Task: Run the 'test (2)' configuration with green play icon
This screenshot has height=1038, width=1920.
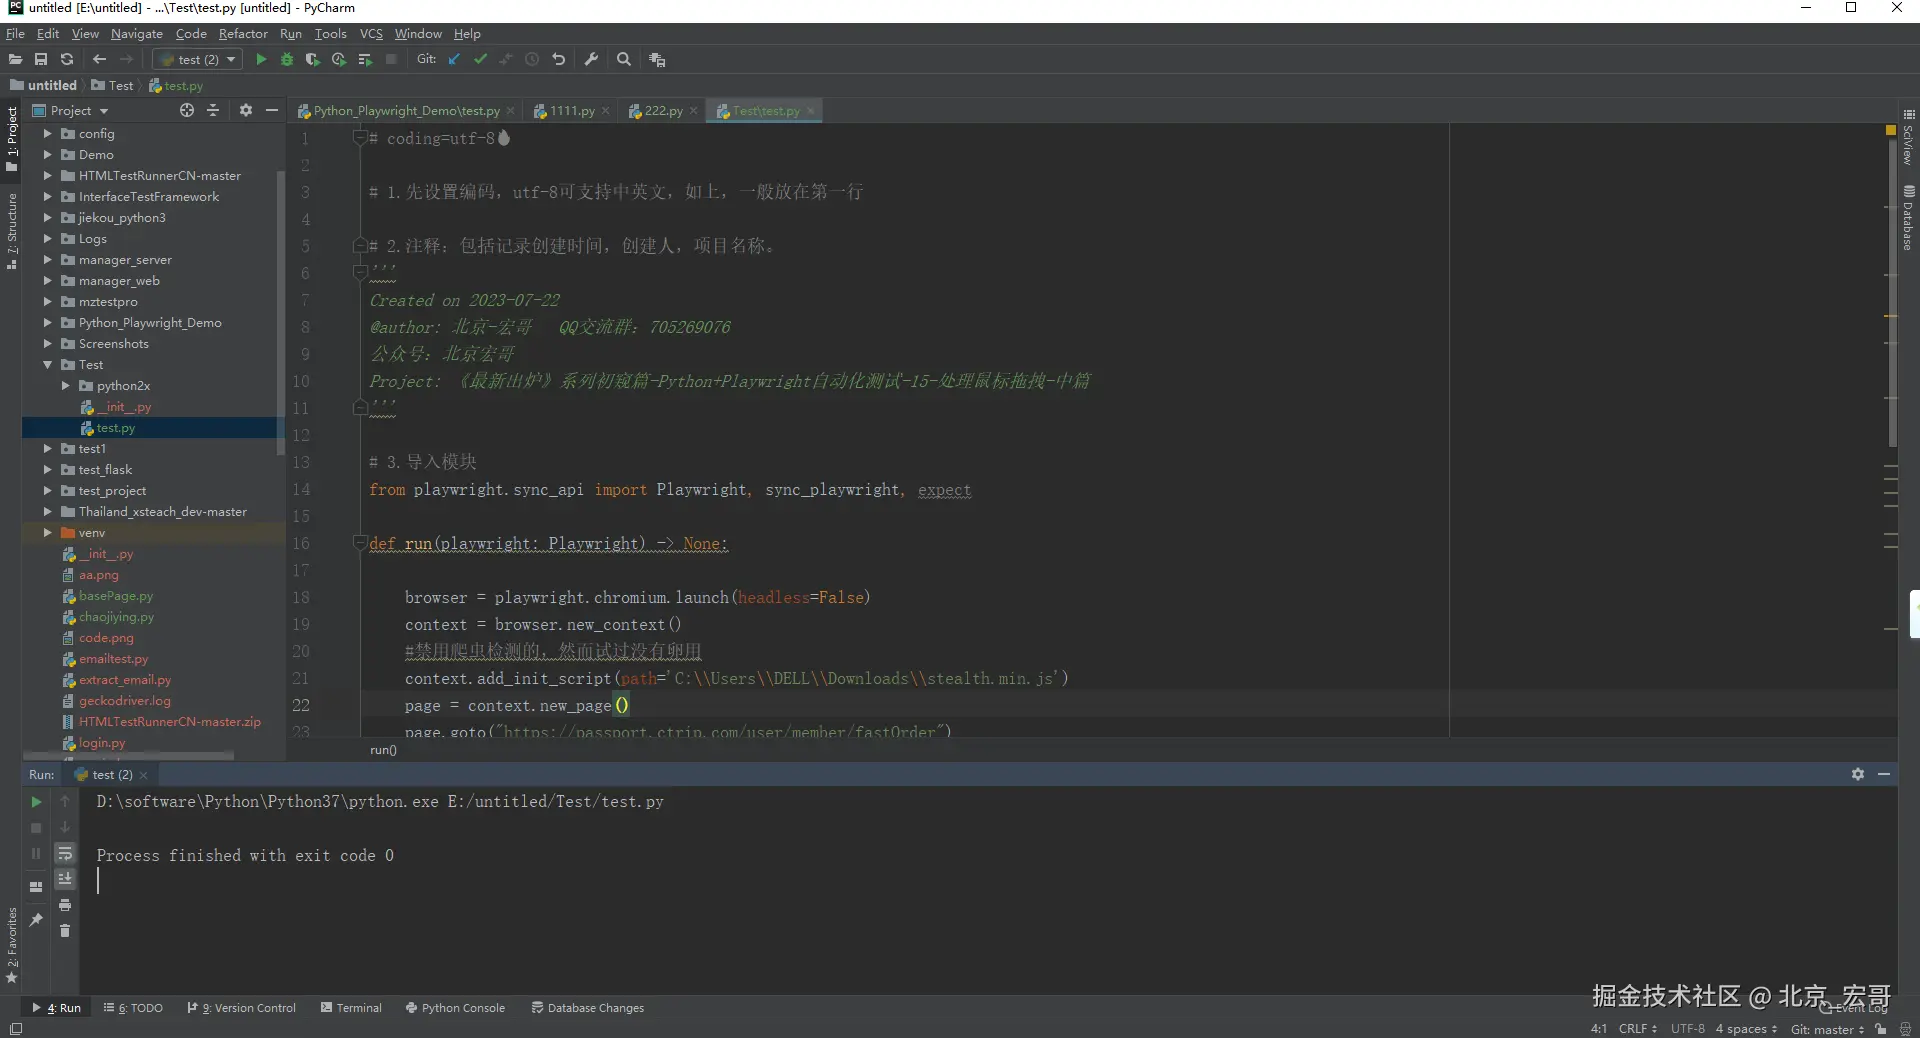Action: point(261,60)
